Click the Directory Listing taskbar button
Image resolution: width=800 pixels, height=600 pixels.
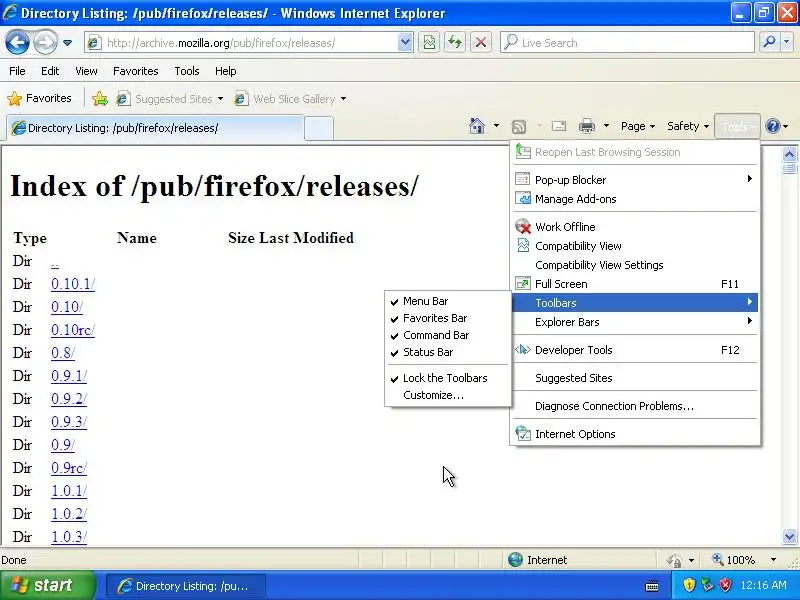[x=185, y=586]
